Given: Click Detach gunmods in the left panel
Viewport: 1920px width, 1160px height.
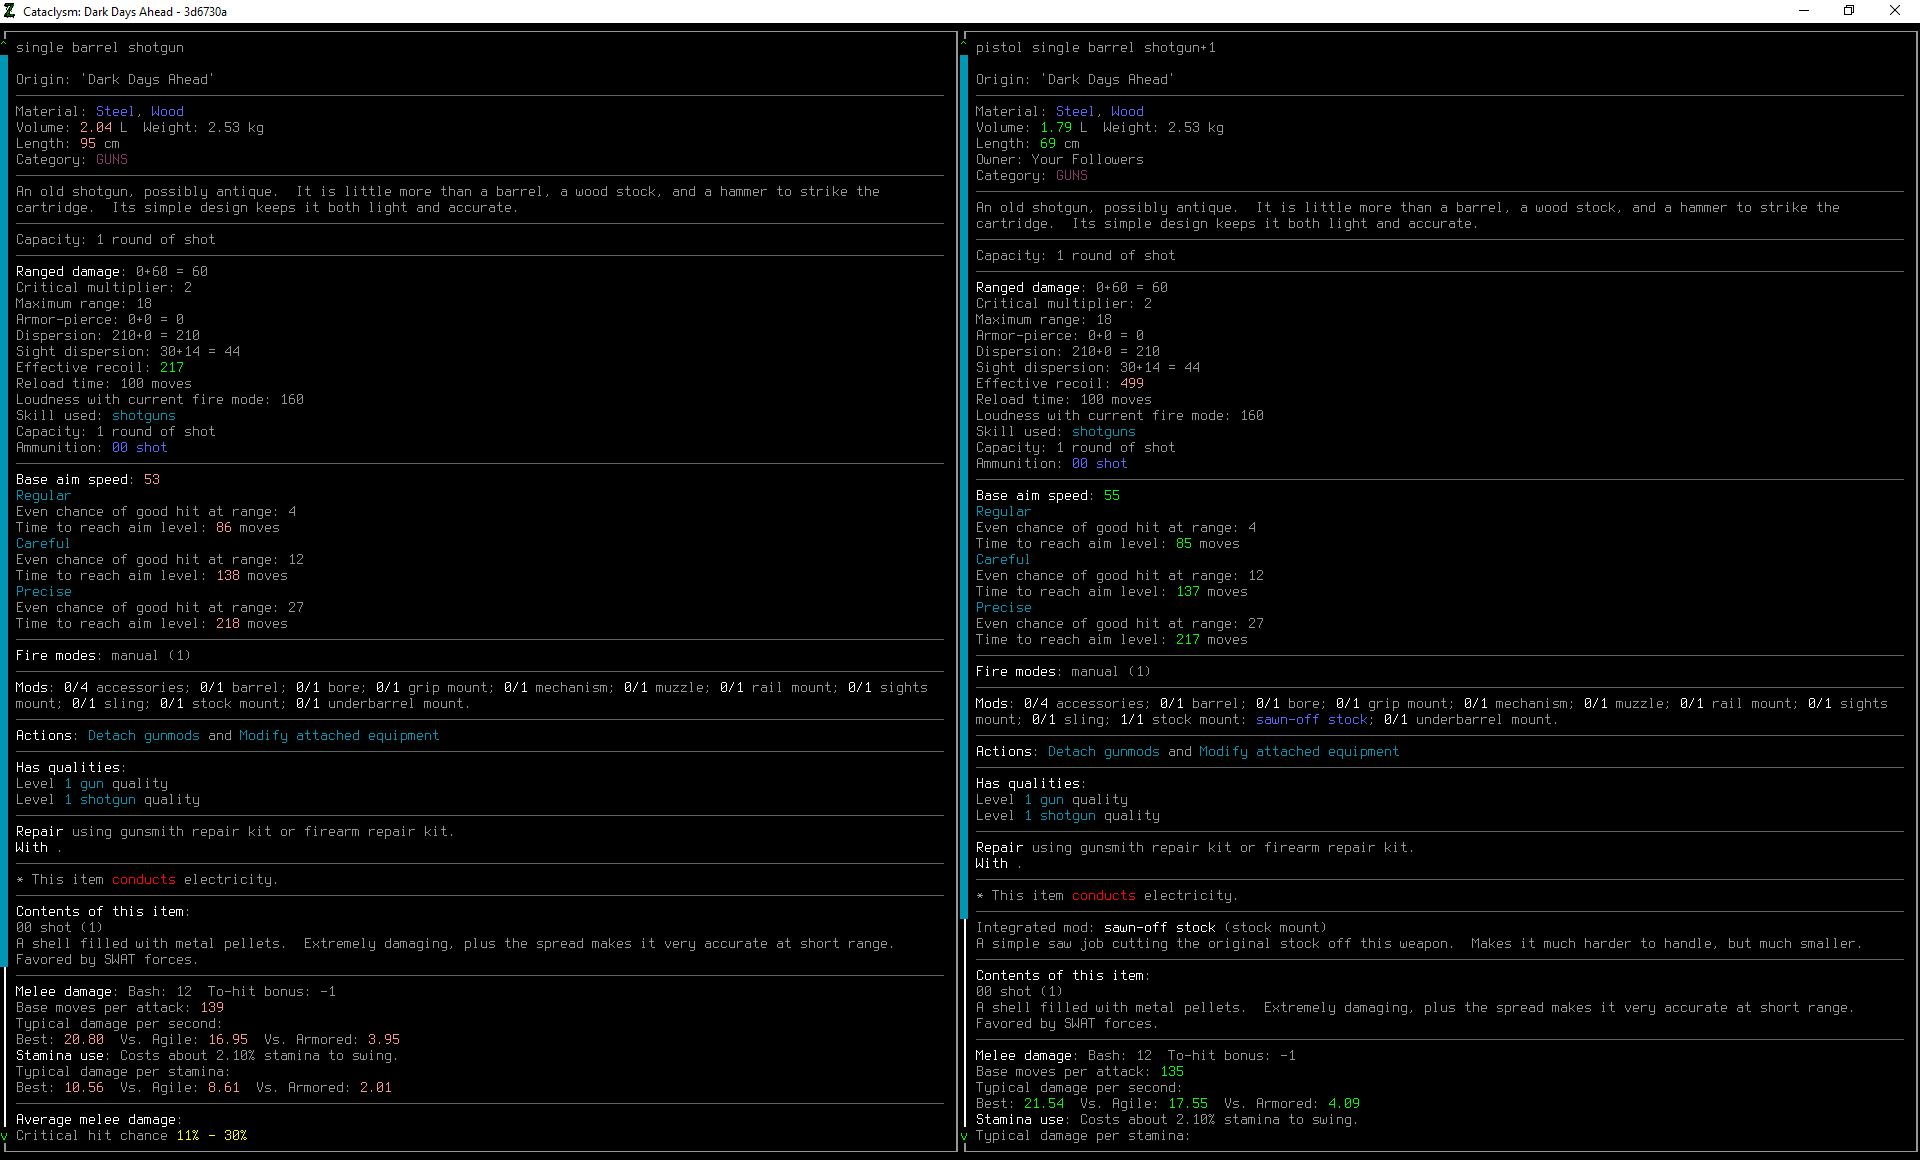Looking at the screenshot, I should tap(143, 735).
